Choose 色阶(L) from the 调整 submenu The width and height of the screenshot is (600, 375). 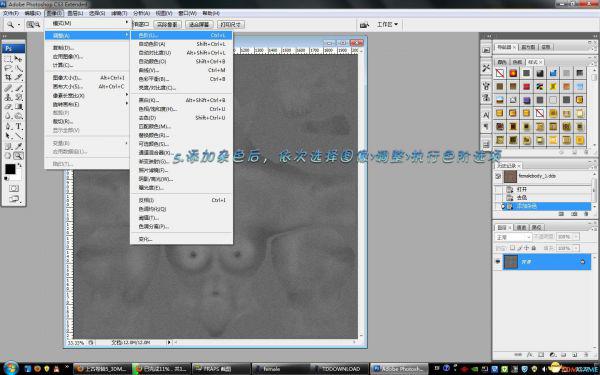(181, 35)
